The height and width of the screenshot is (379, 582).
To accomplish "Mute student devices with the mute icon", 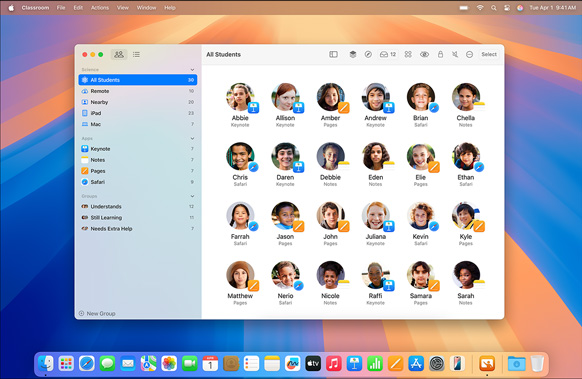I will point(455,55).
